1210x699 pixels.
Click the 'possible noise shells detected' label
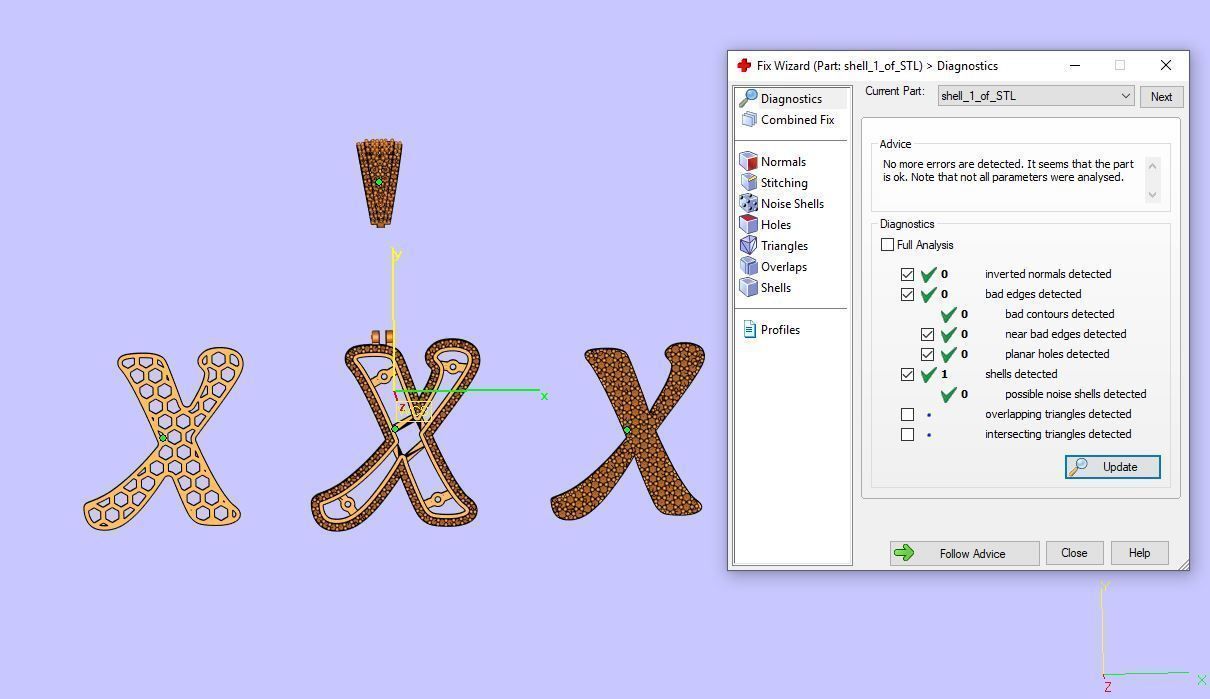click(x=1076, y=394)
